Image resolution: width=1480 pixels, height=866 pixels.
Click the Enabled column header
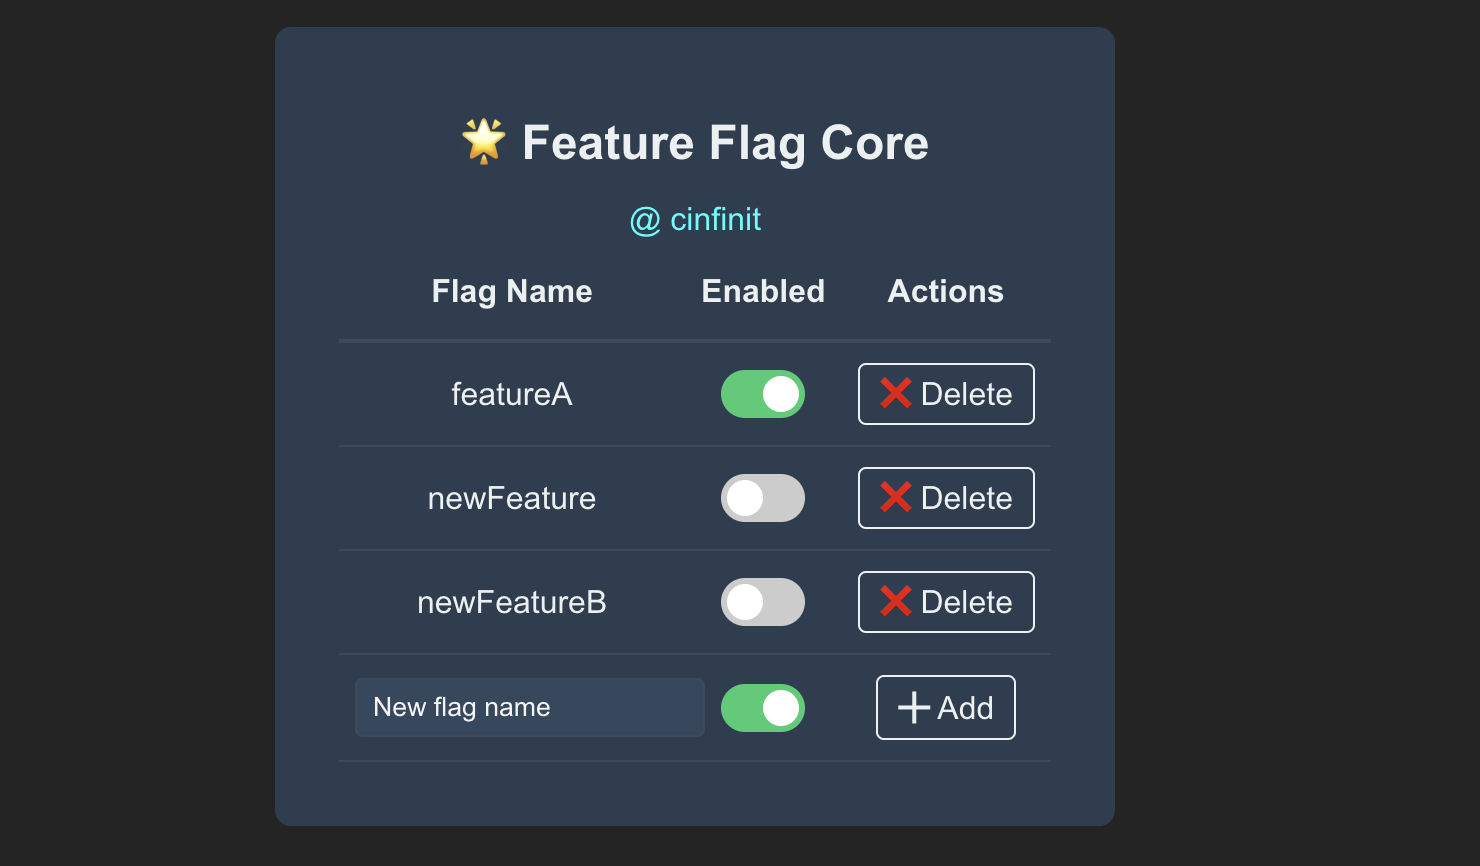763,291
